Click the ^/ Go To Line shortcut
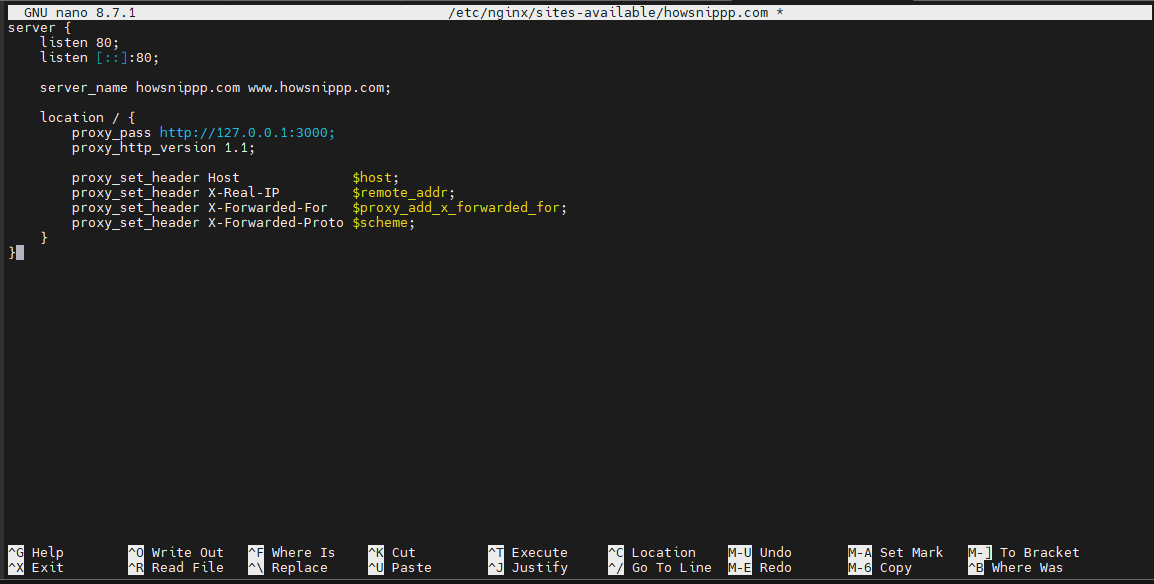 click(659, 568)
